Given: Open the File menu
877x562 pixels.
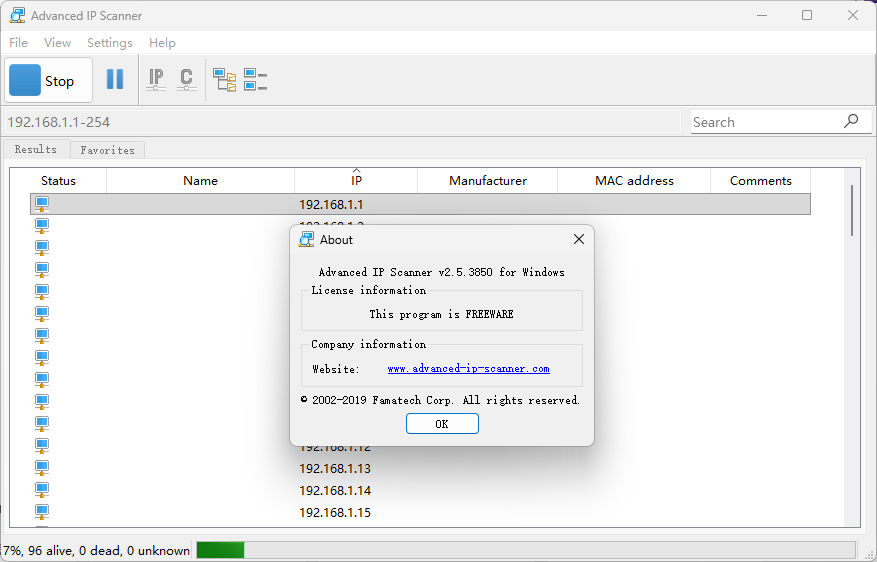Looking at the screenshot, I should click(x=18, y=42).
